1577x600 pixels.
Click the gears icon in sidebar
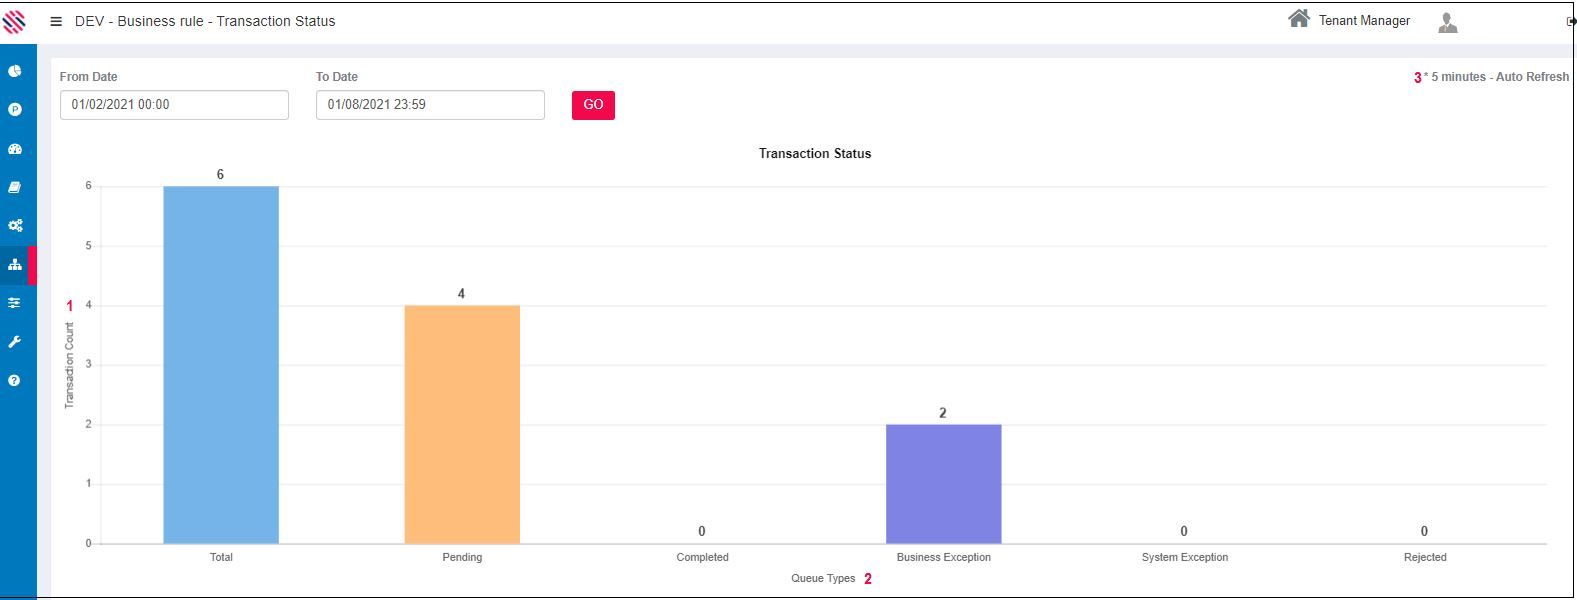pyautogui.click(x=15, y=226)
